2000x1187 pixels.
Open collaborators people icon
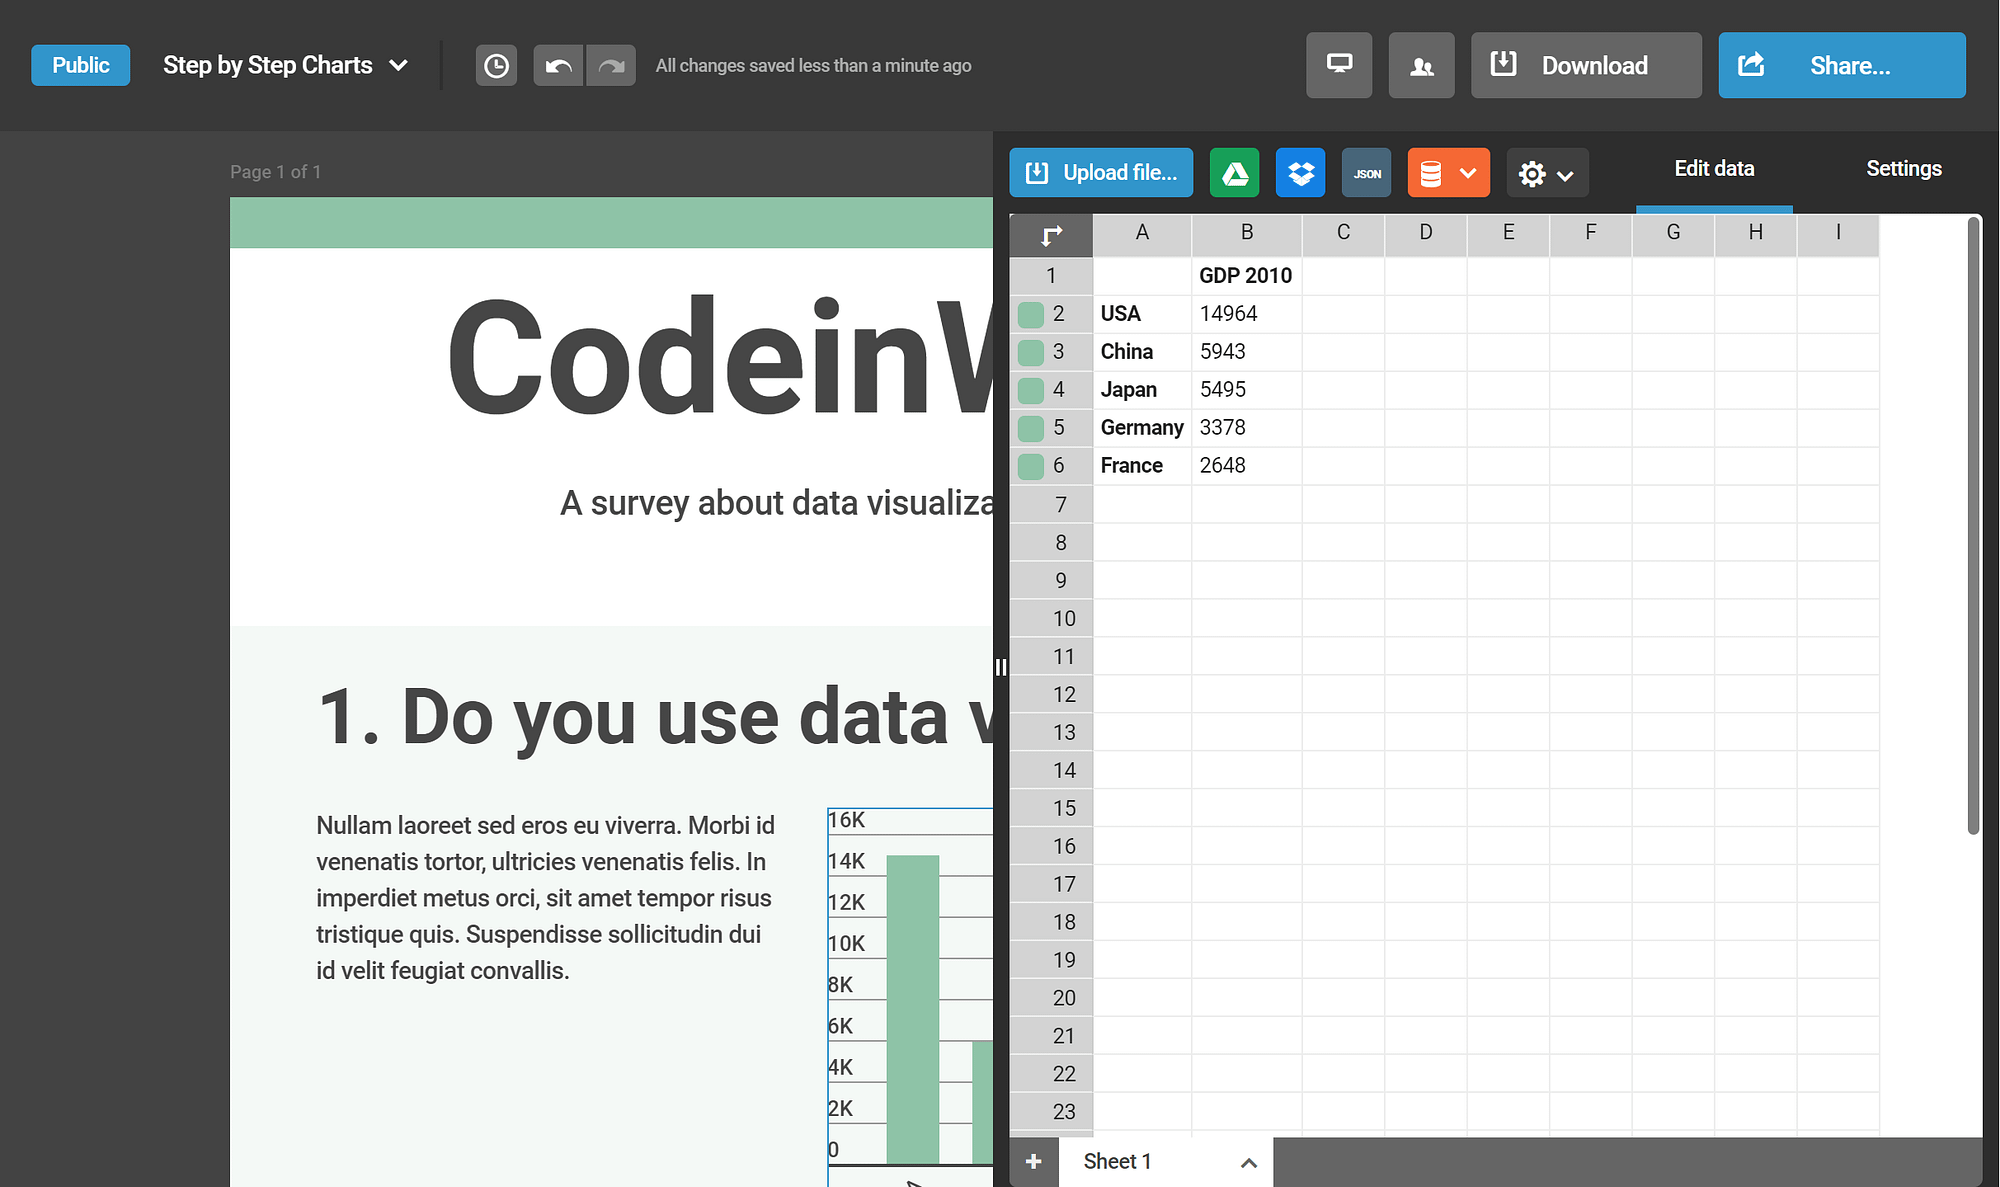pyautogui.click(x=1421, y=65)
